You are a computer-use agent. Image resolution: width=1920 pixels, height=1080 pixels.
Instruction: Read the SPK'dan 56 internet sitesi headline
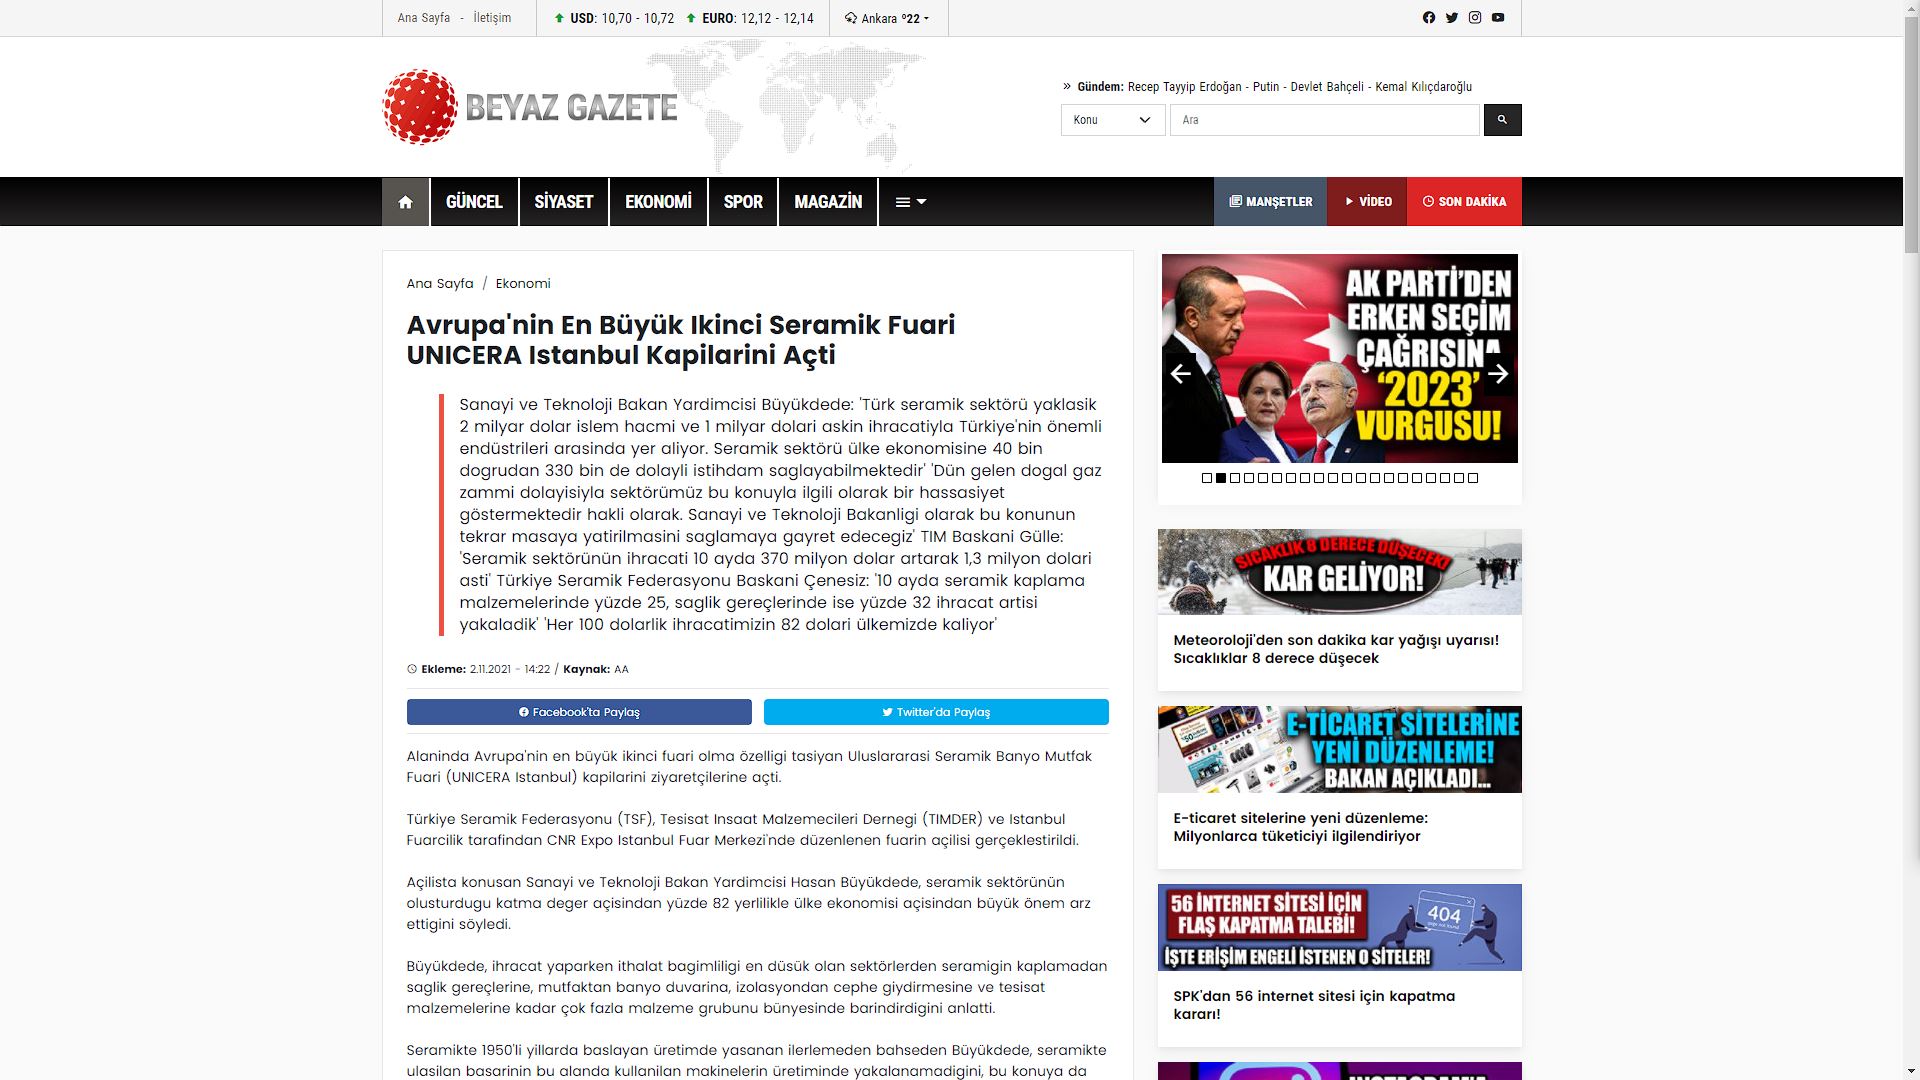(x=1314, y=1005)
